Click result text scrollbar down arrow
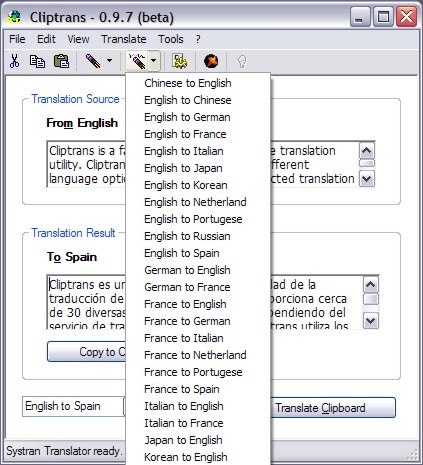 [371, 321]
